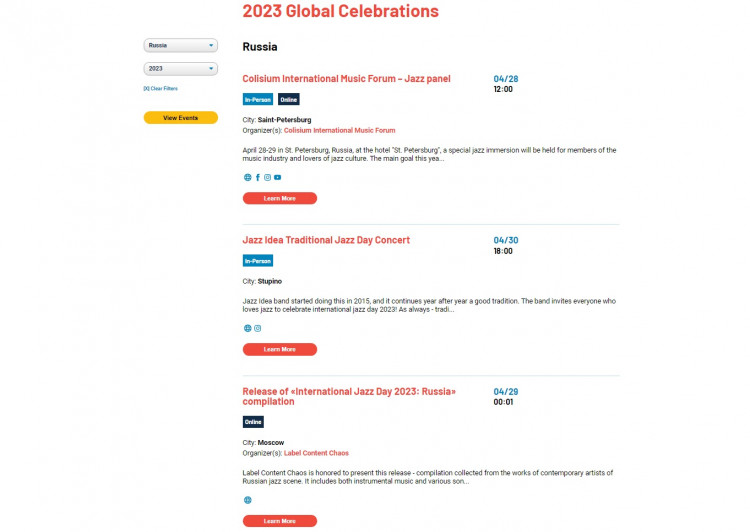Open Jazz Idea Traditional Jazz Day Concert title
The width and height of the screenshot is (750, 532).
tap(326, 240)
